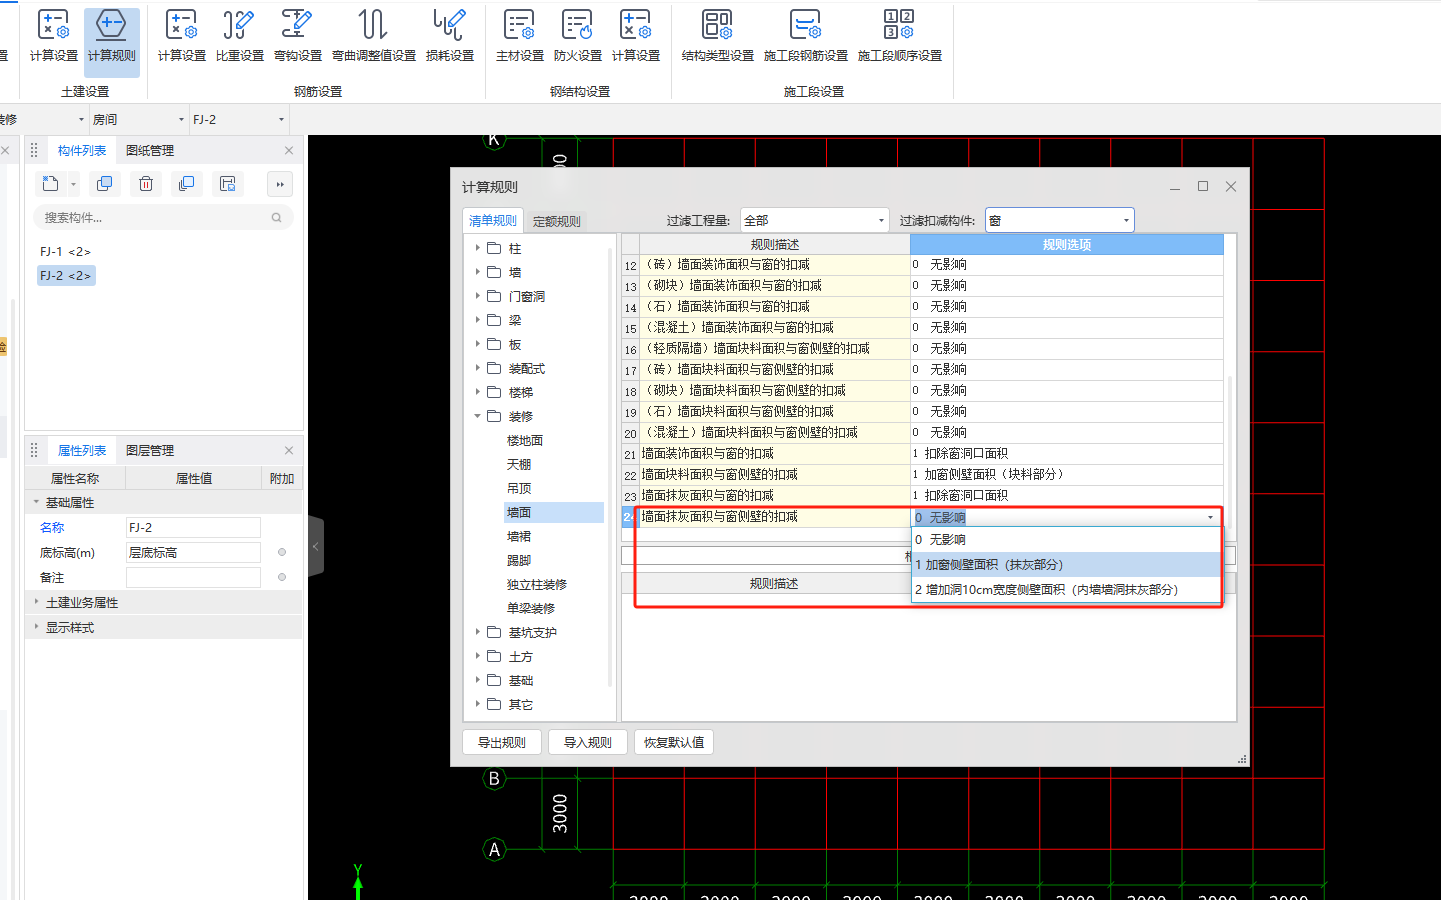Screen dimensions: 1441x900
Task: Click the copy component icon
Action: (104, 184)
